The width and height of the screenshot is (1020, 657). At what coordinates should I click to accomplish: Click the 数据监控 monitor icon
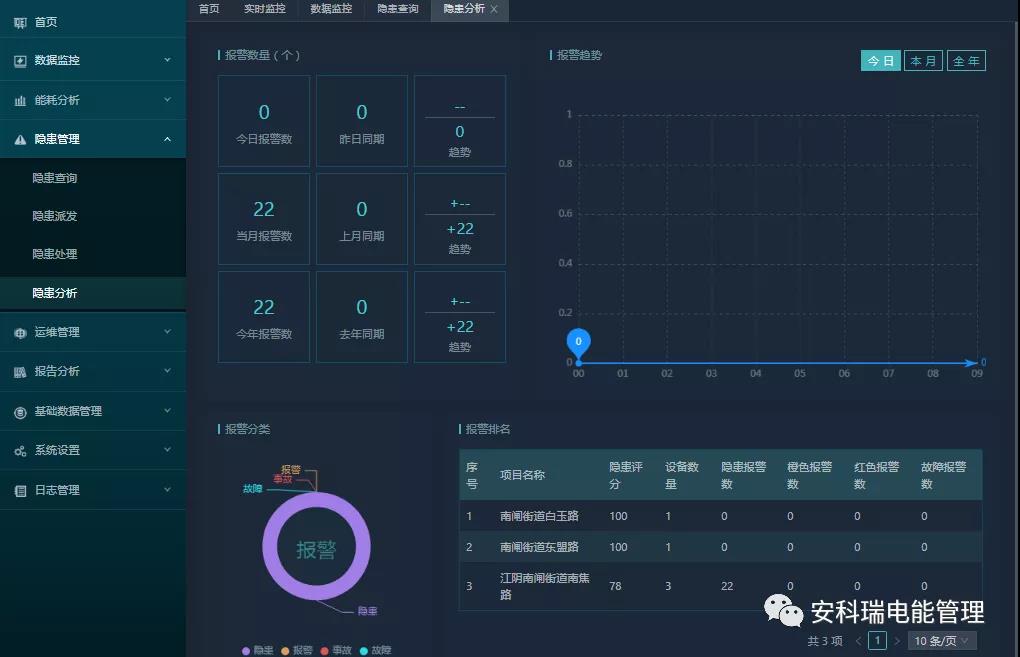point(20,60)
